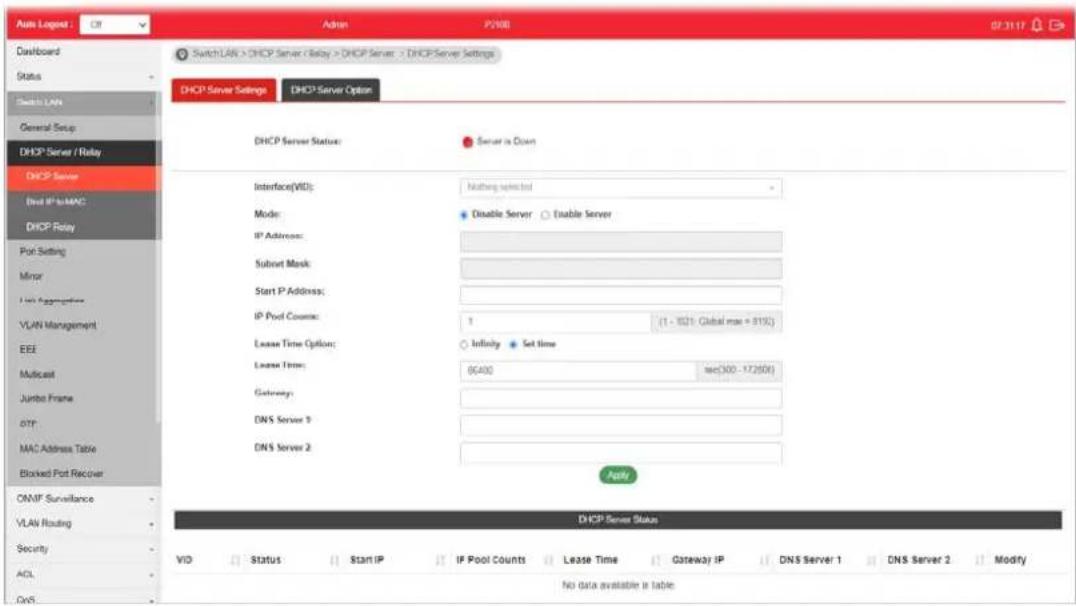This screenshot has height=606, width=1076.
Task: Click the Gateway input field
Action: pos(620,398)
